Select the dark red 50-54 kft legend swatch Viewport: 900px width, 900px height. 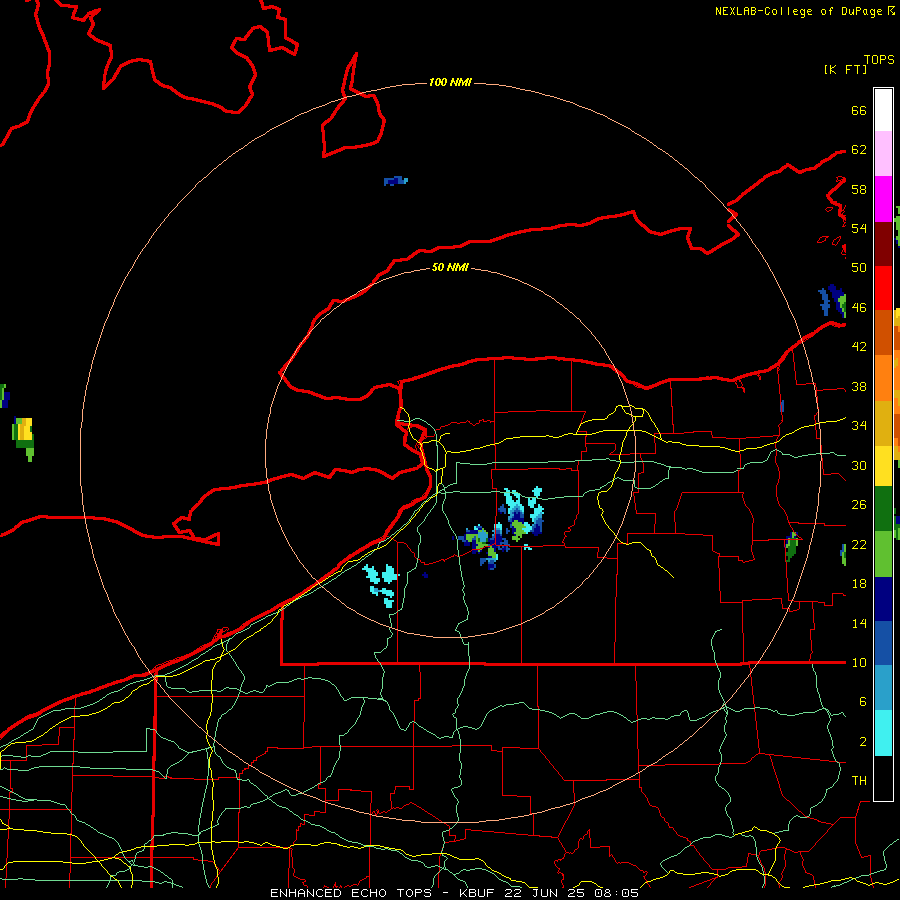click(883, 244)
